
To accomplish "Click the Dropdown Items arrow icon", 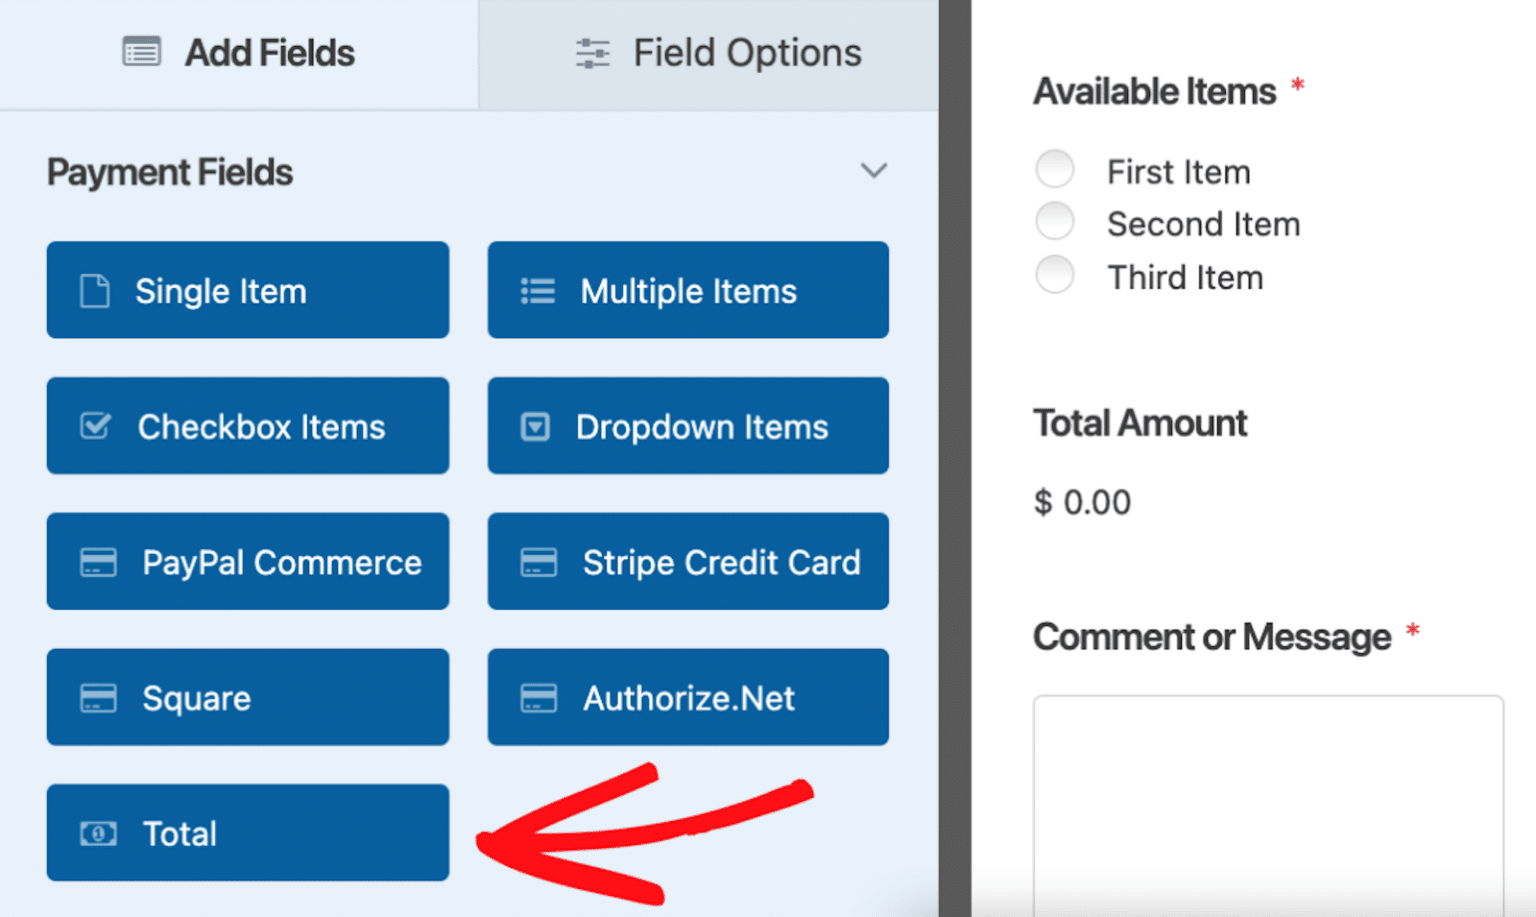I will tap(536, 426).
